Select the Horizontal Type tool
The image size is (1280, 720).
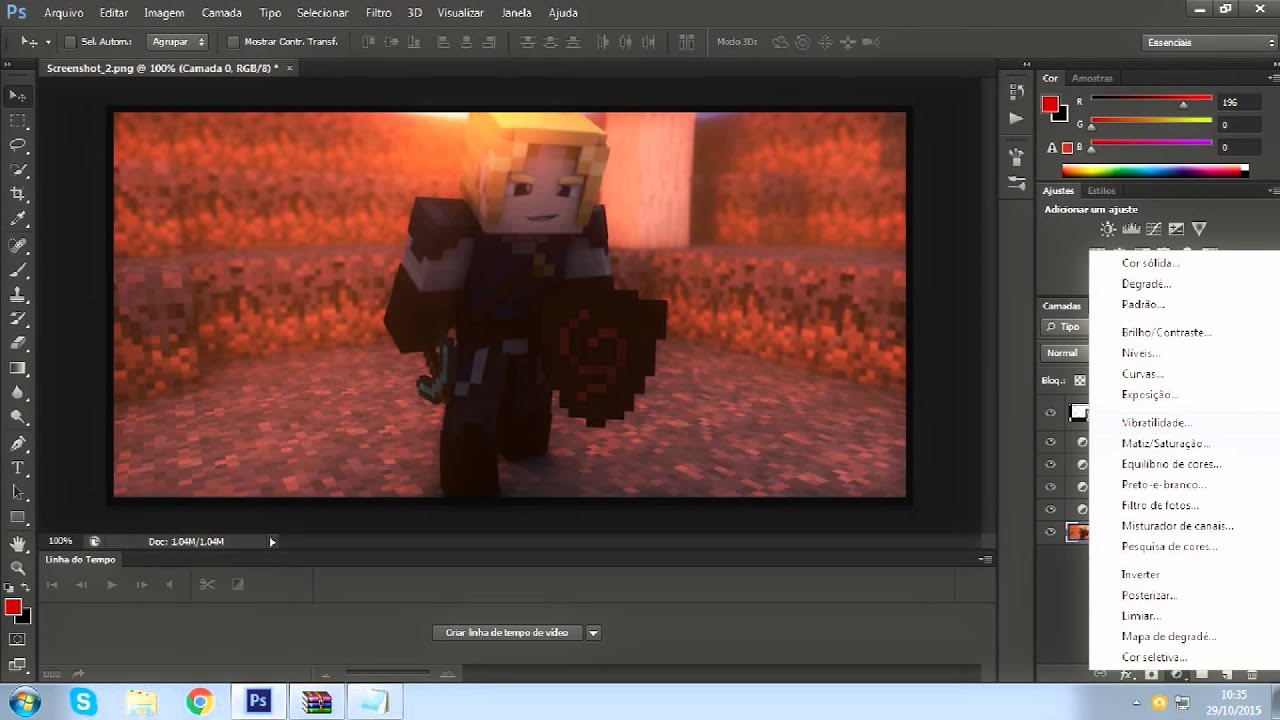[18, 468]
